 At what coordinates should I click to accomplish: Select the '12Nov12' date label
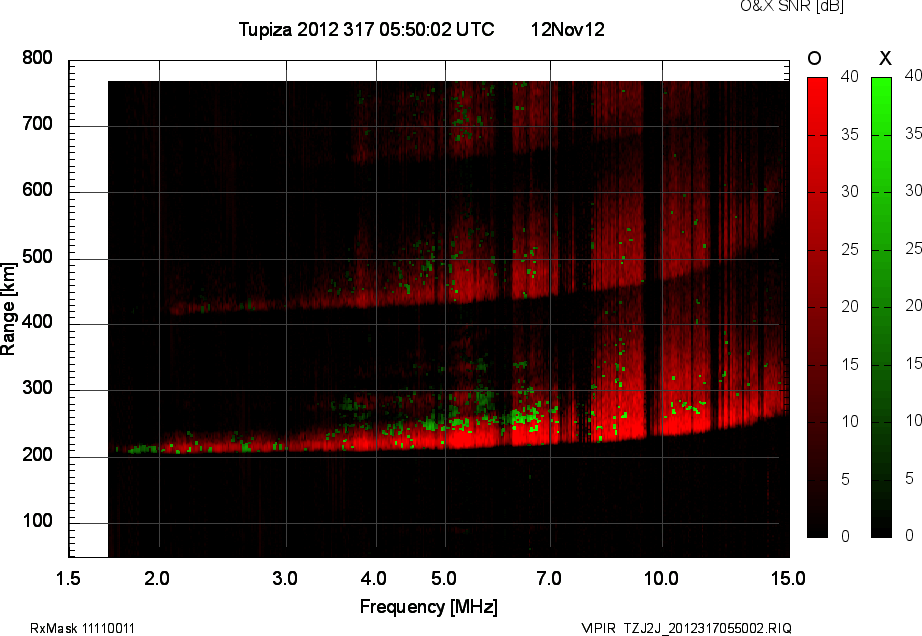pyautogui.click(x=567, y=30)
